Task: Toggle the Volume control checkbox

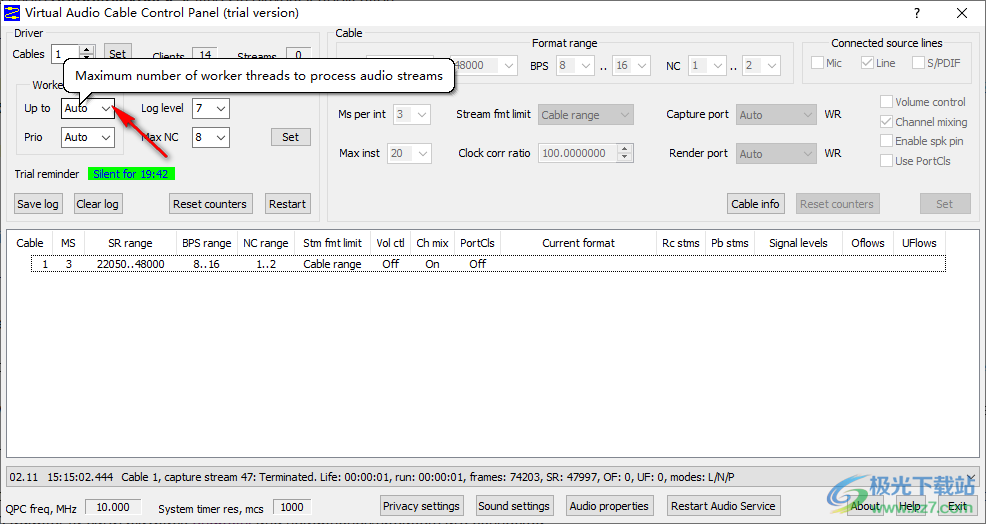Action: click(886, 102)
